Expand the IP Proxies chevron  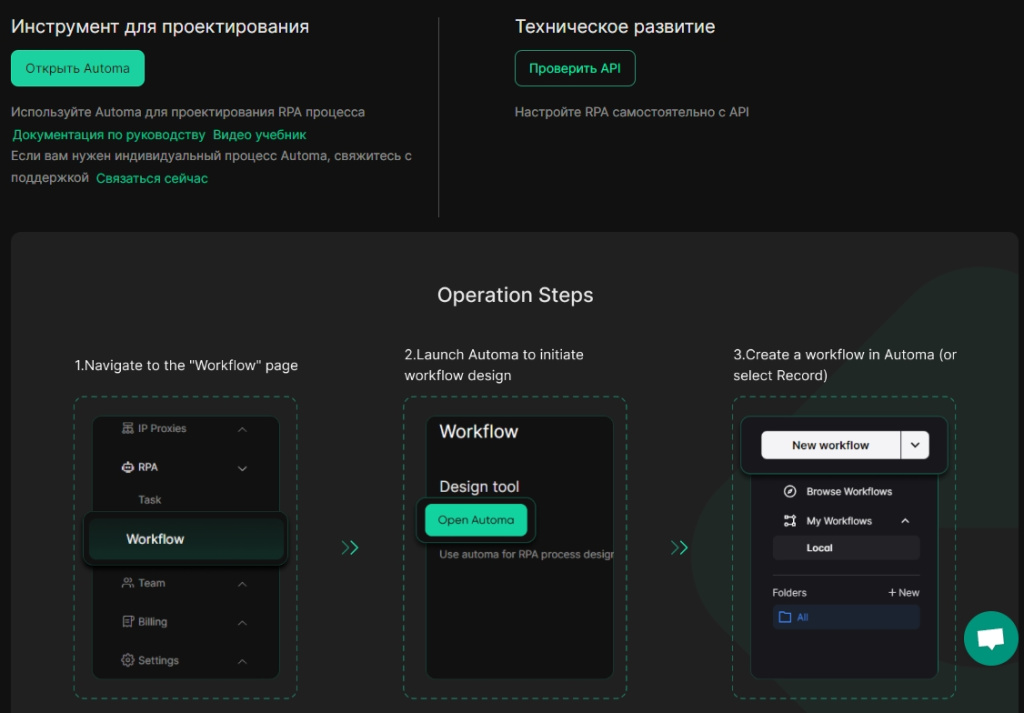coord(242,429)
